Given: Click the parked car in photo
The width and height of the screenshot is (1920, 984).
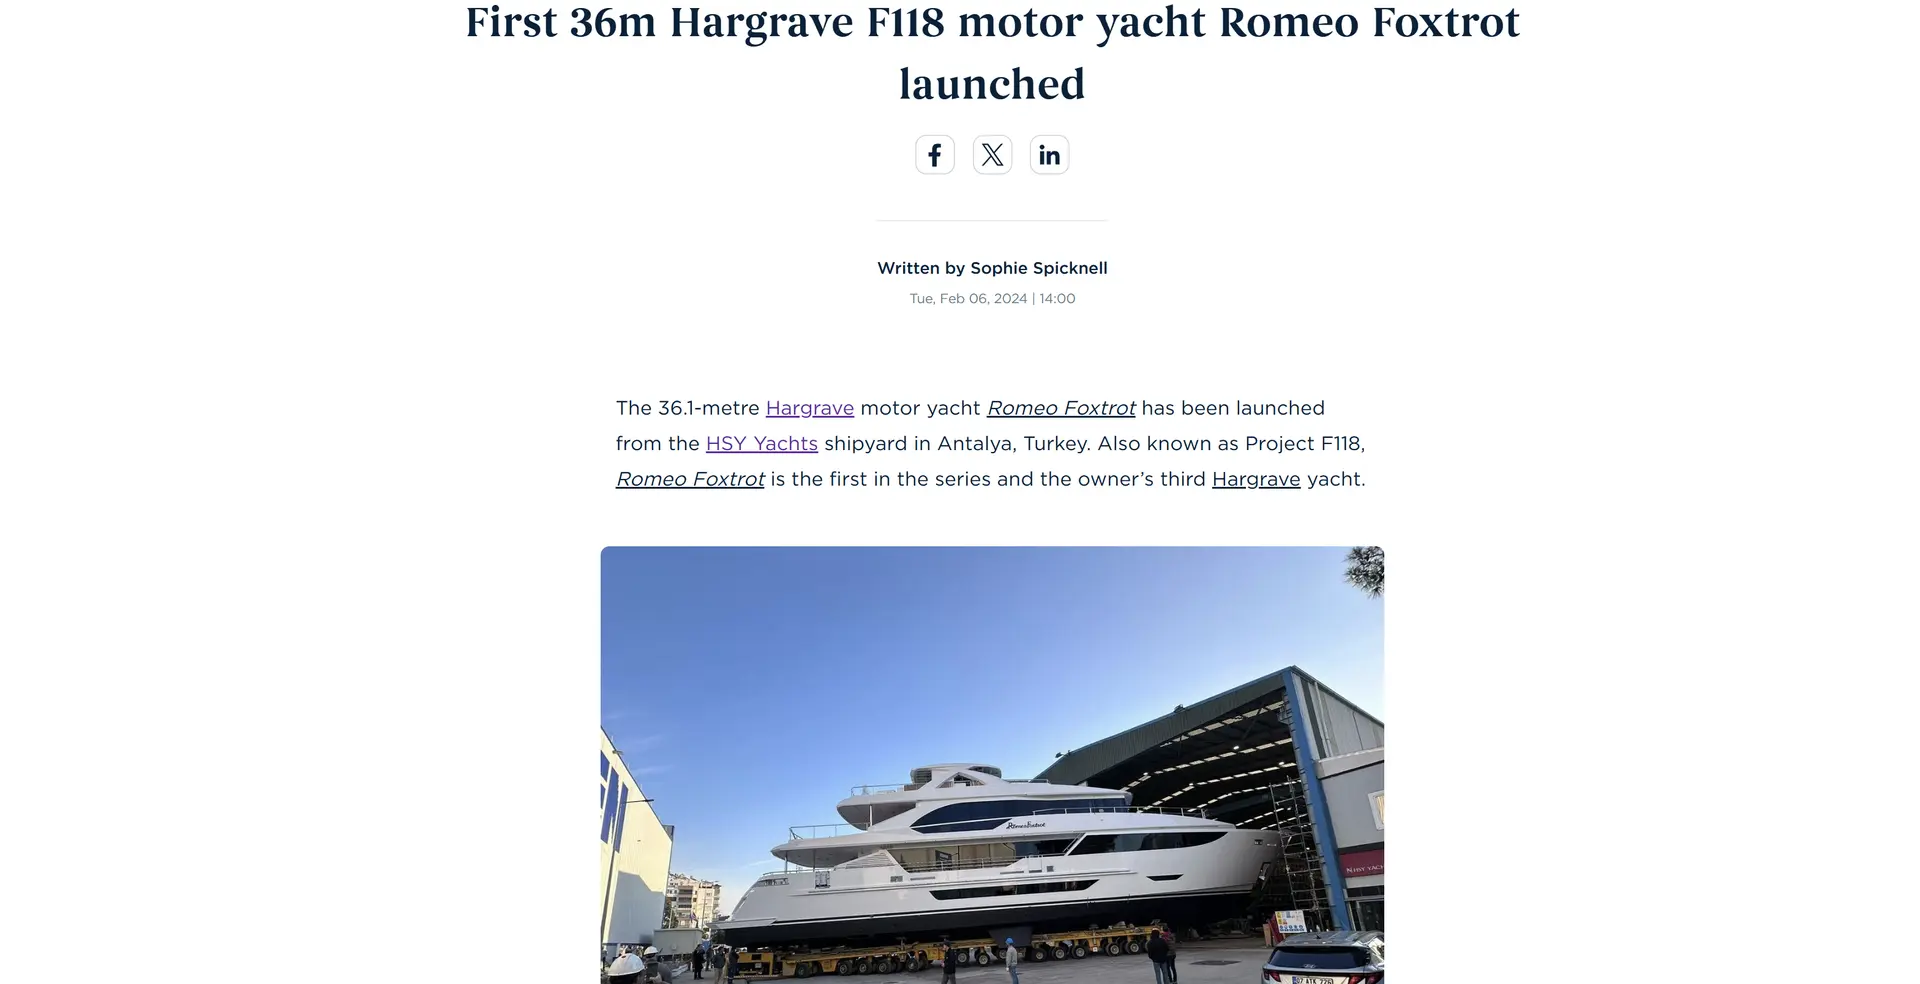Looking at the screenshot, I should click(1323, 958).
